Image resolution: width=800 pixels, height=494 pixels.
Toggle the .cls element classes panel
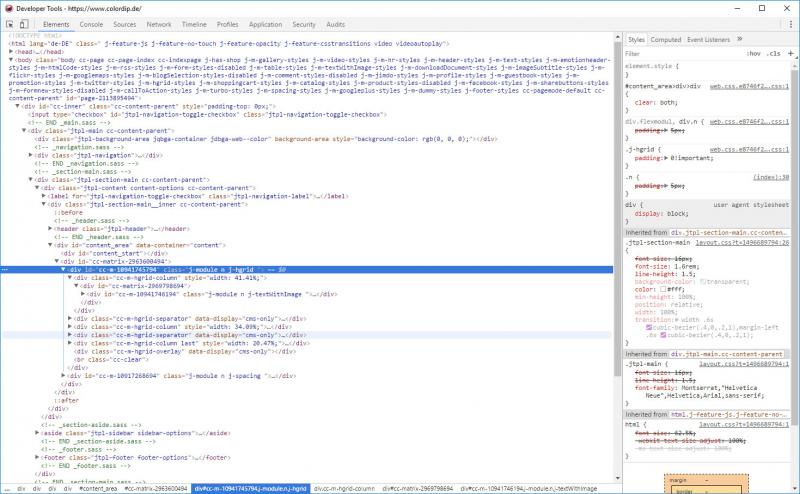tap(773, 53)
